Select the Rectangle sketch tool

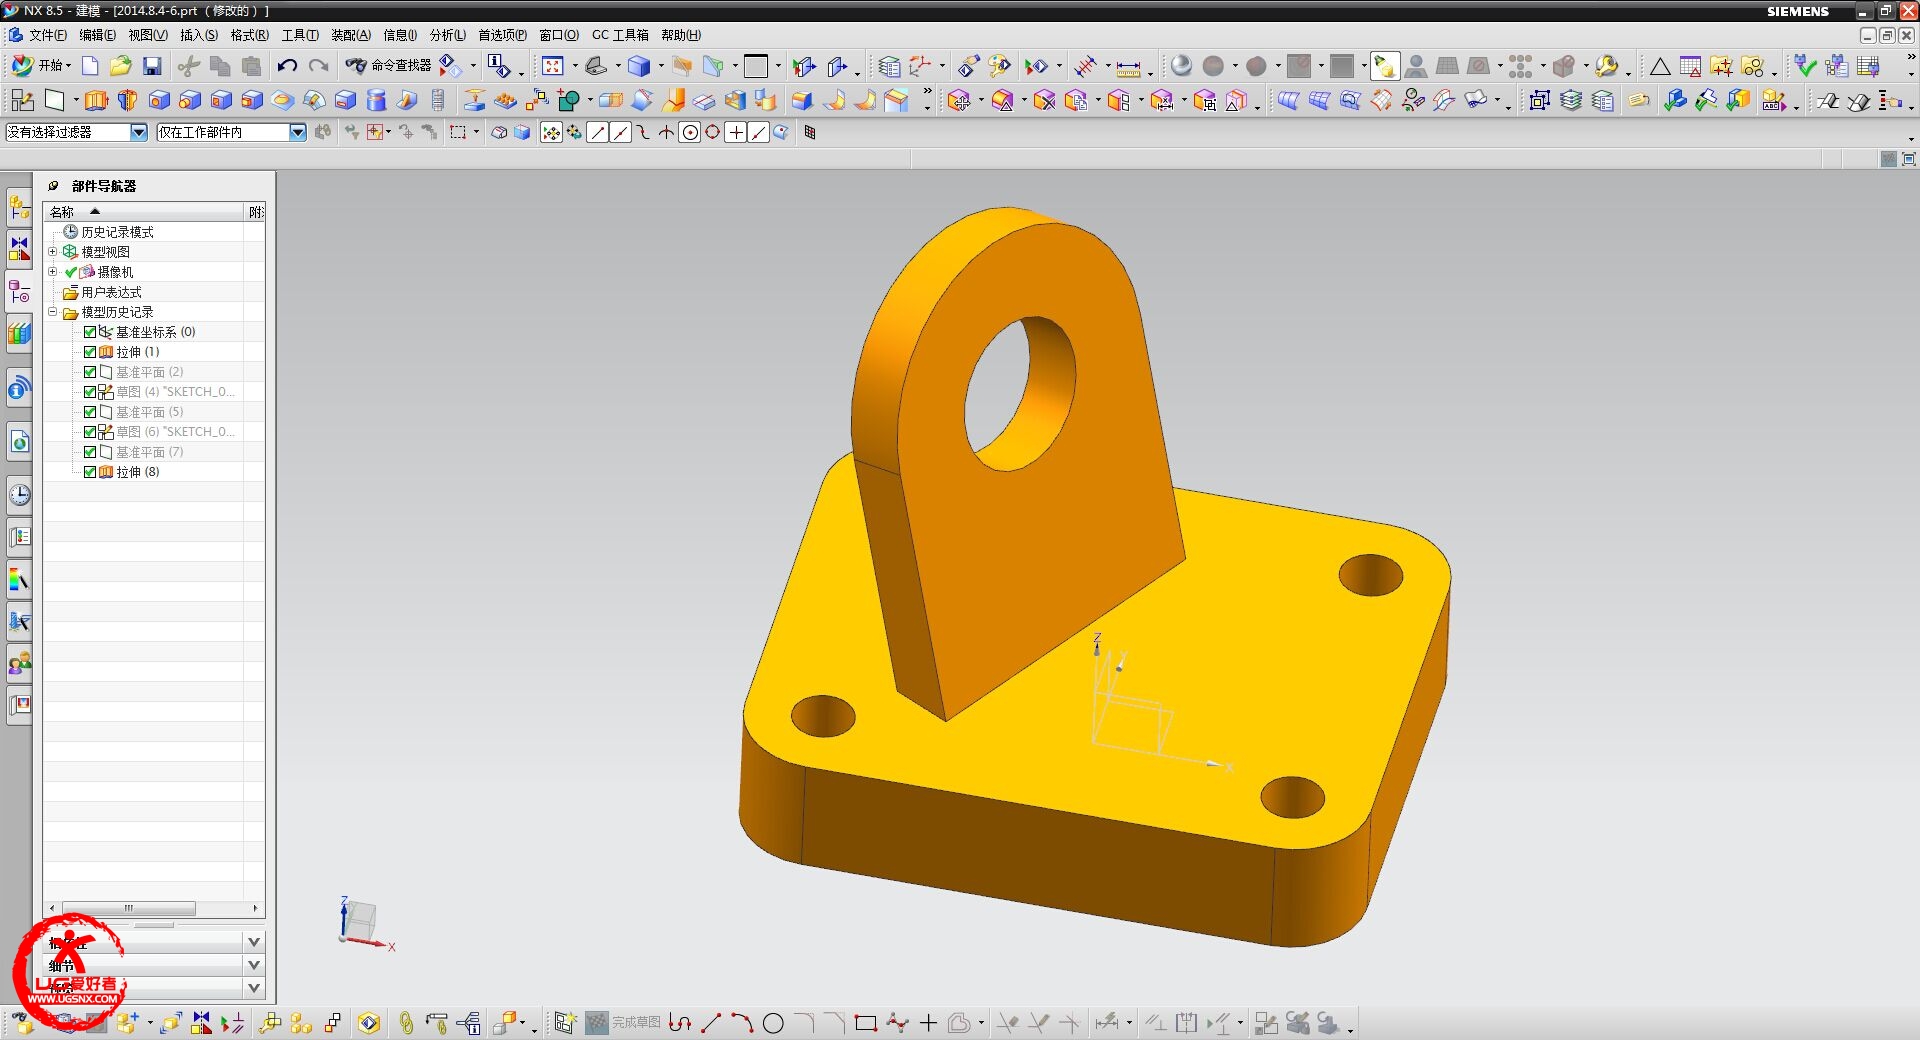[866, 1023]
